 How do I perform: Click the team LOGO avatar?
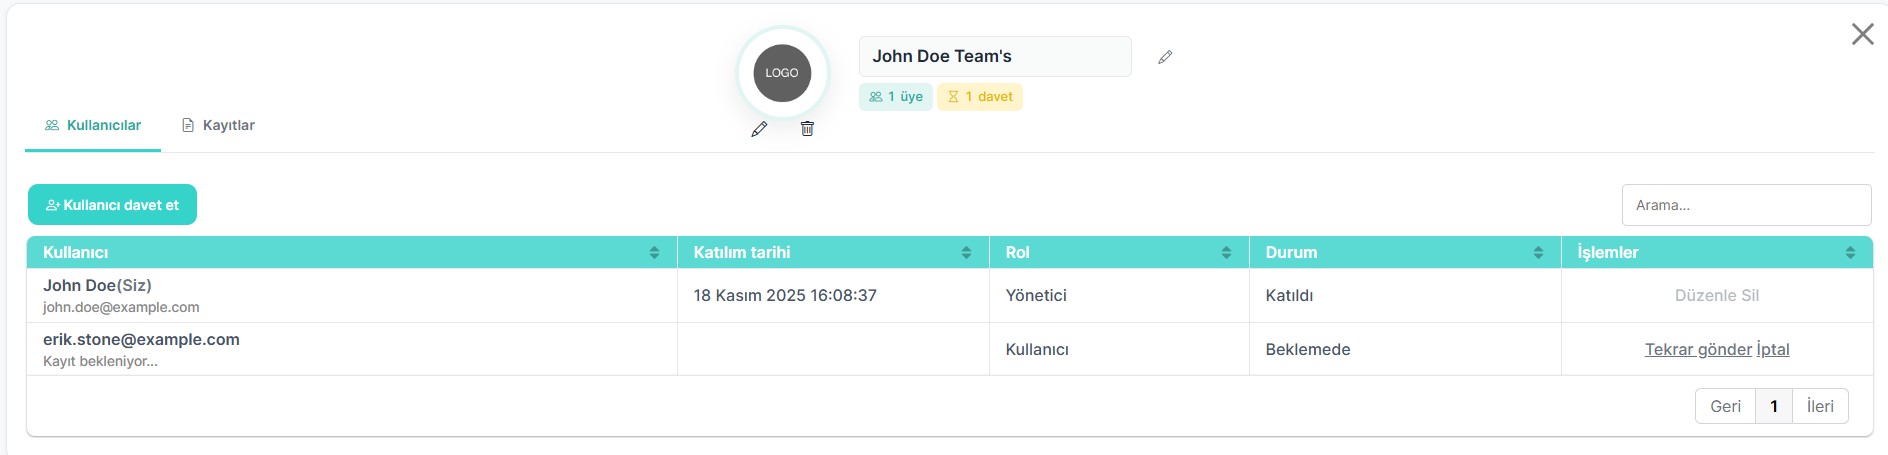coord(782,73)
